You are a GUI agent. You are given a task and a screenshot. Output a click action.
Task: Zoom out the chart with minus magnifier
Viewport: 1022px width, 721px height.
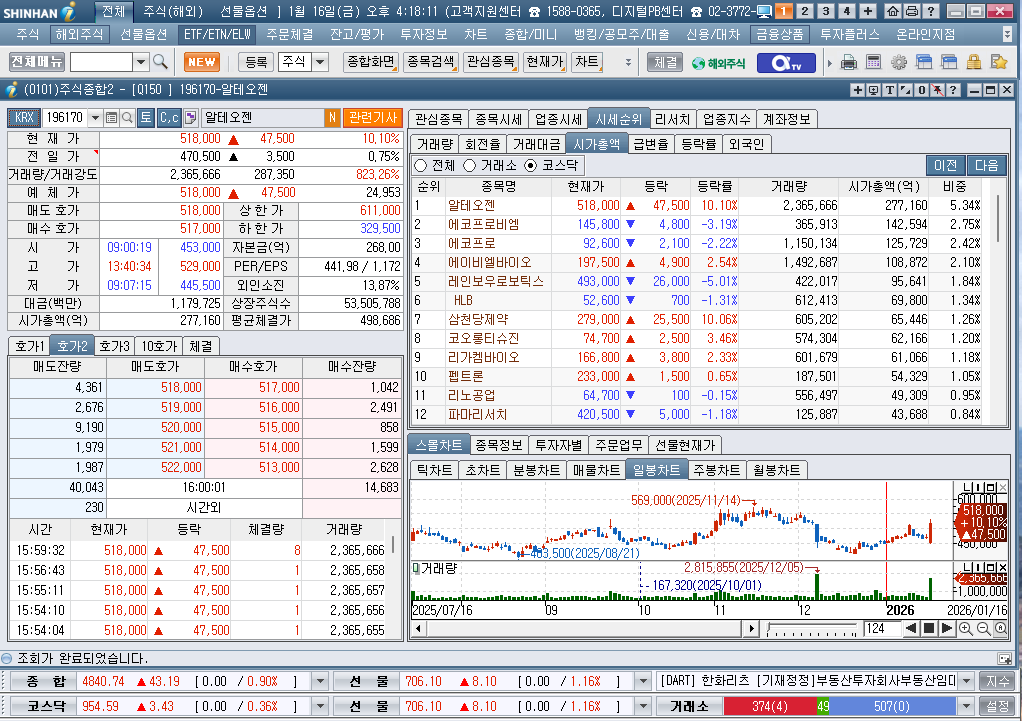pos(984,628)
